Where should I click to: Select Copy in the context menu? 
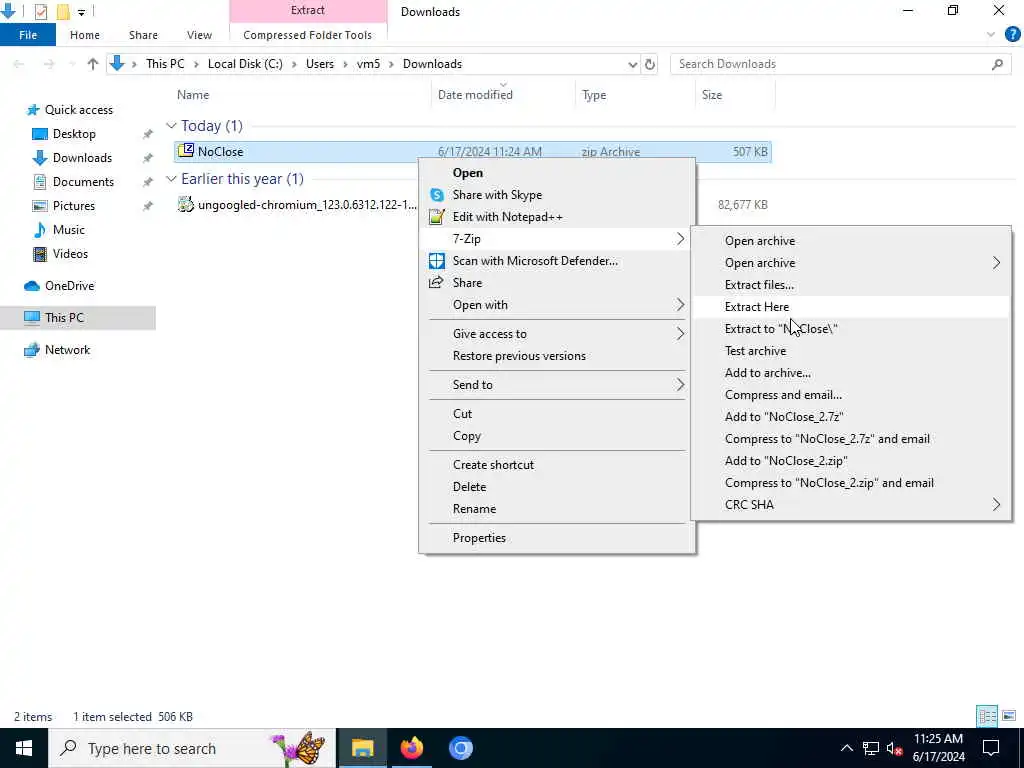click(x=557, y=436)
